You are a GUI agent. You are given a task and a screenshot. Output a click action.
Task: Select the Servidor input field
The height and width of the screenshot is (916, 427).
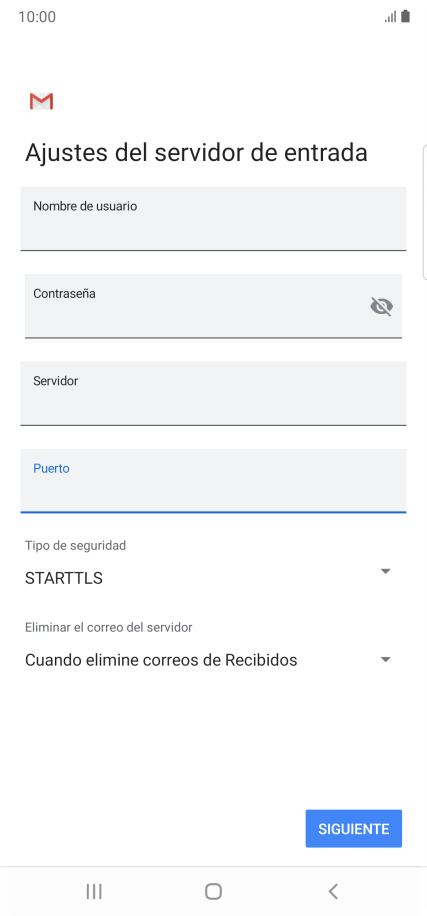coord(213,393)
